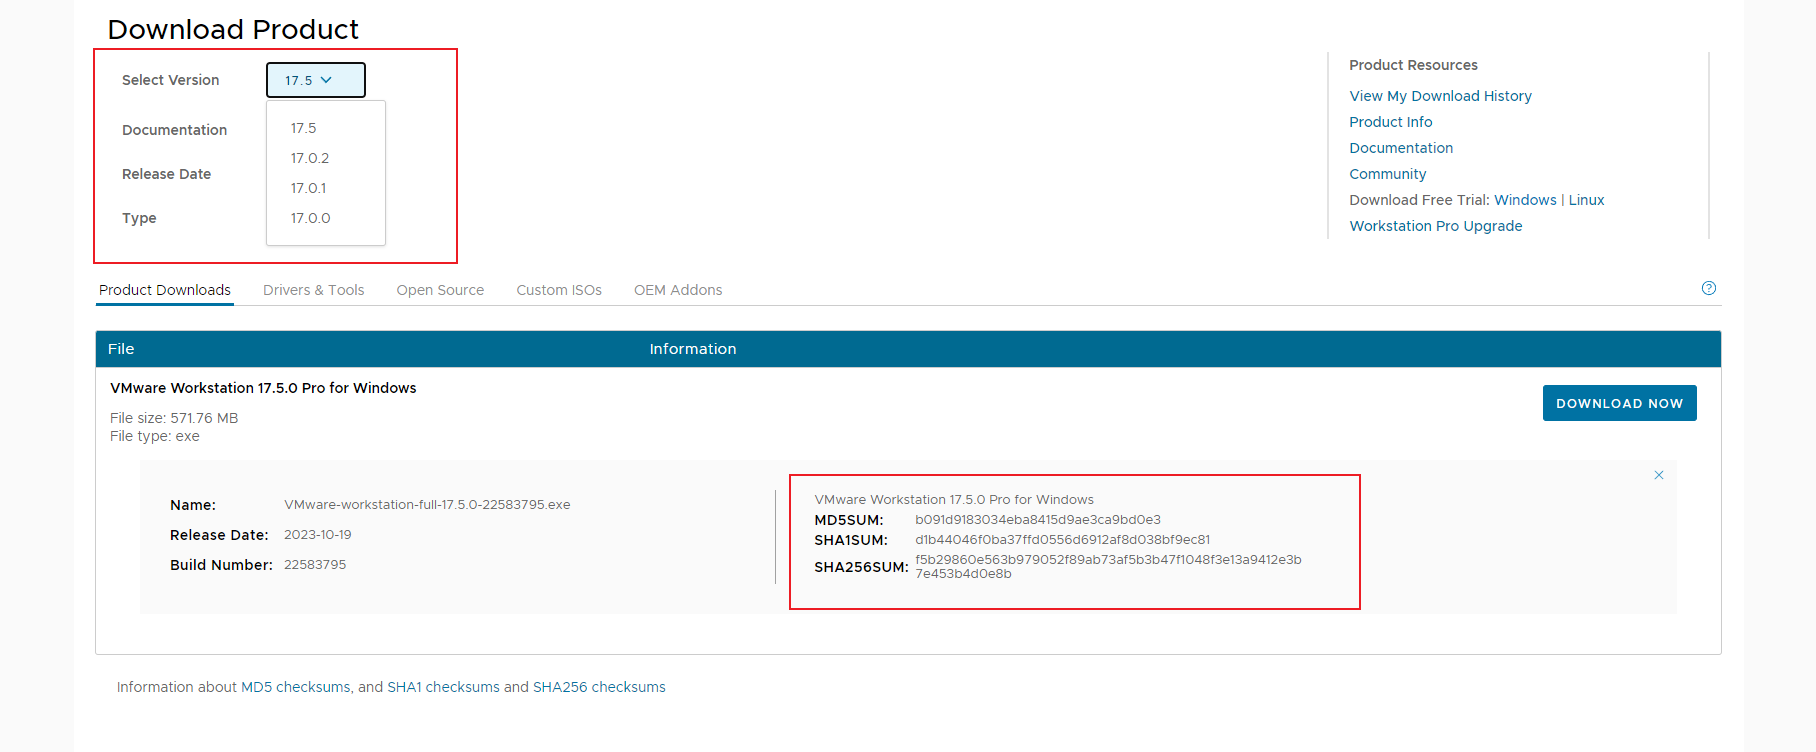The height and width of the screenshot is (752, 1816).
Task: Click the SHA256SUM hash value
Action: 1108,567
